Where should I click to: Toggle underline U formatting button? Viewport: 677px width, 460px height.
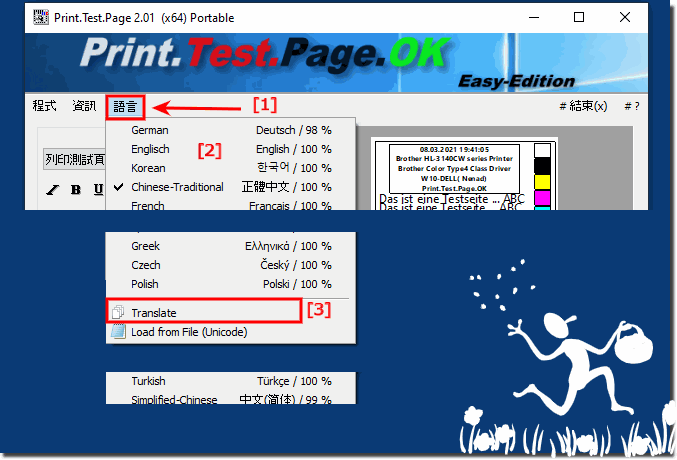98,190
